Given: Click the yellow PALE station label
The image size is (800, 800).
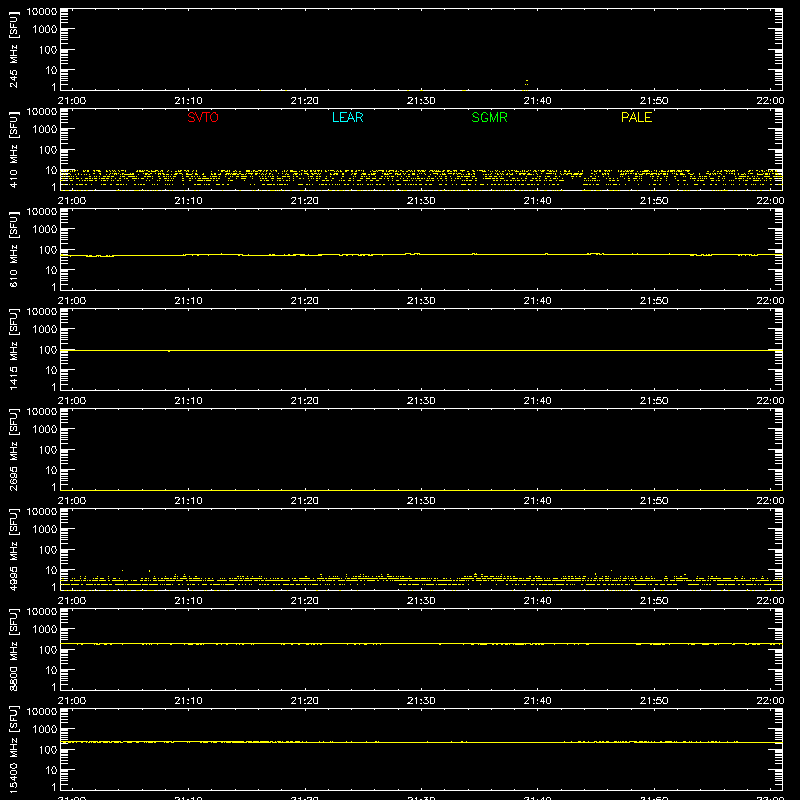Looking at the screenshot, I should (636, 117).
